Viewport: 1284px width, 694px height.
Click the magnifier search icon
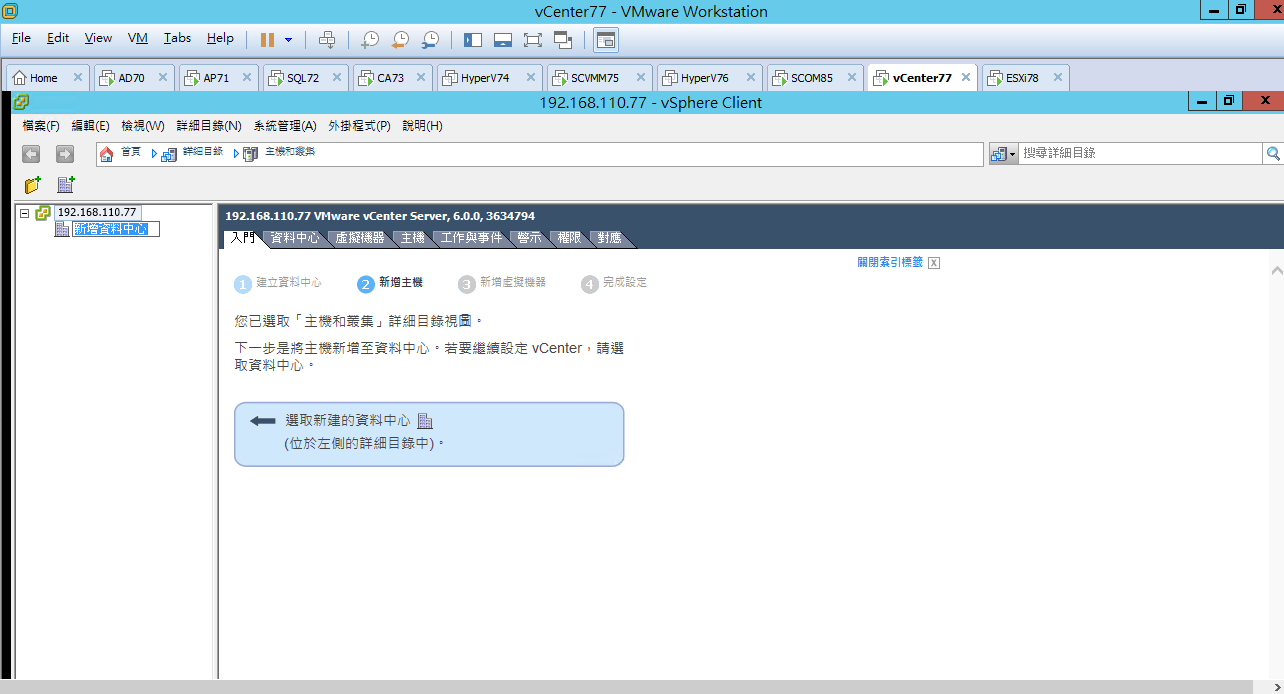1273,154
